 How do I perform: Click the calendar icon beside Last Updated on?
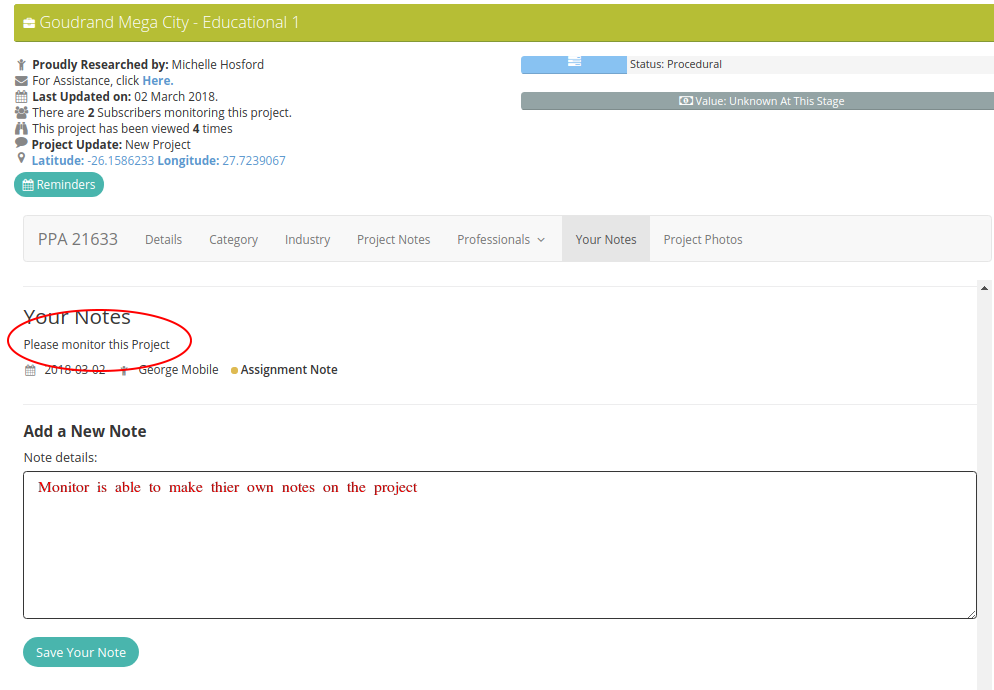click(x=22, y=96)
